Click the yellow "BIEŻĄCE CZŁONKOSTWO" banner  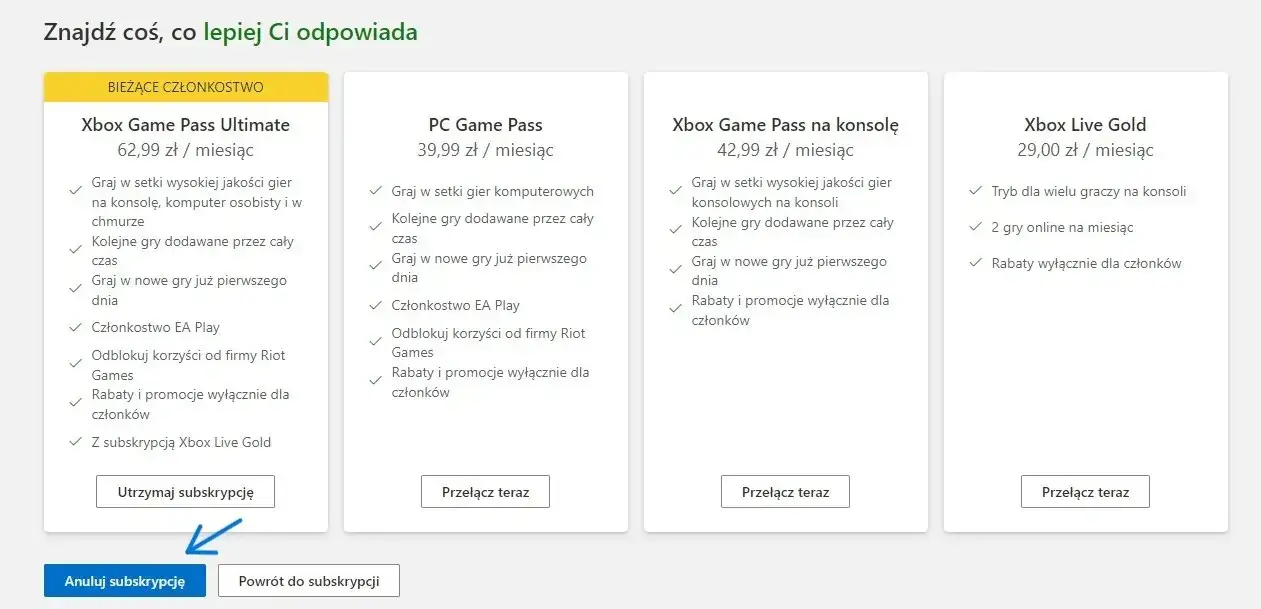tap(185, 87)
